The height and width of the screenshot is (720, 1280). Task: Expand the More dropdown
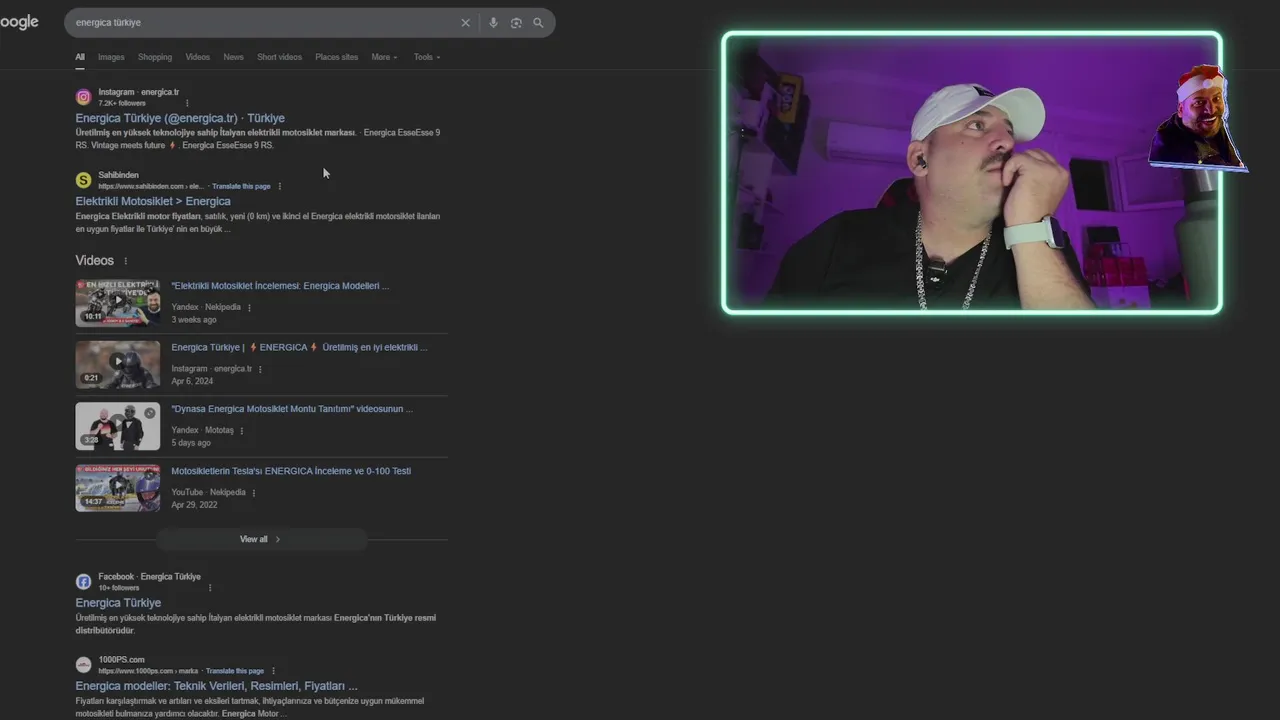pyautogui.click(x=384, y=57)
